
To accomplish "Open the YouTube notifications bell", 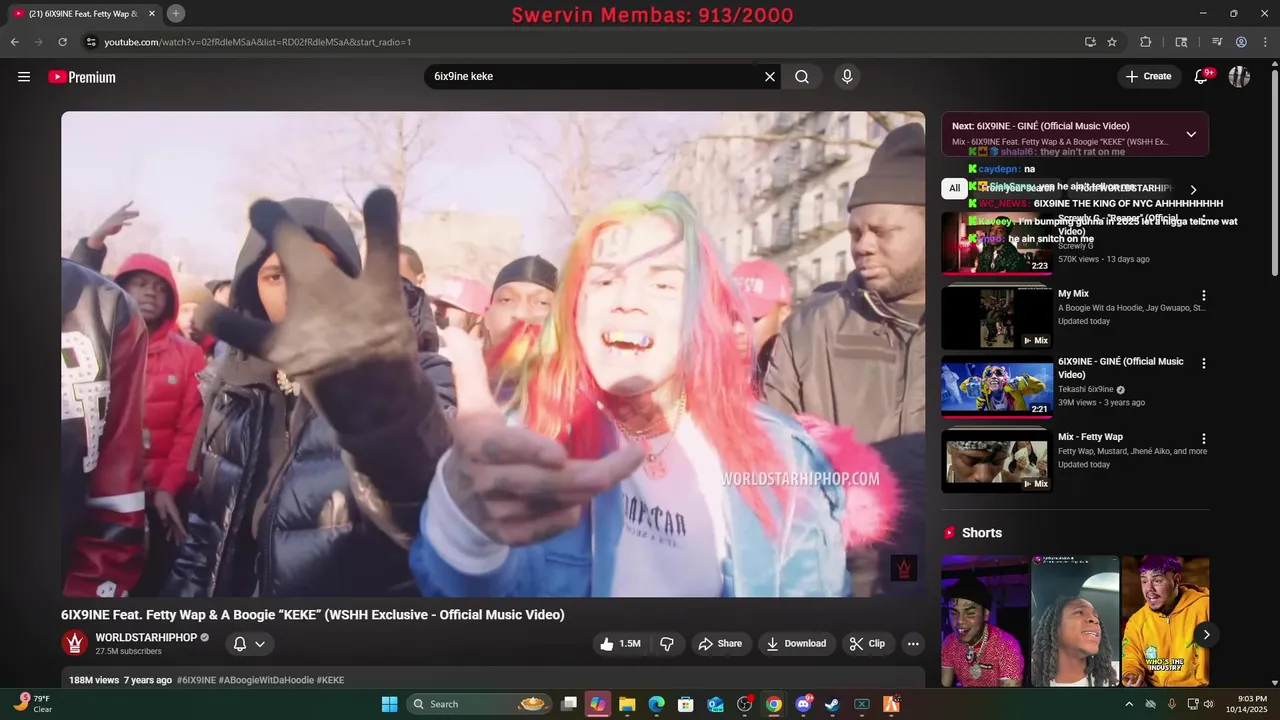I will (x=1202, y=77).
